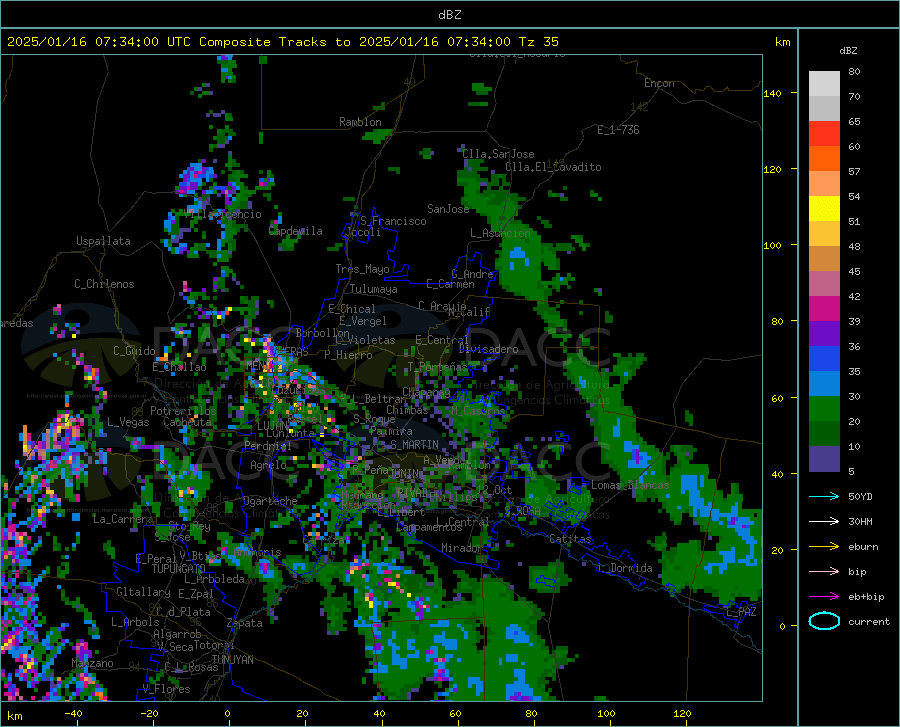Pick the light blue swatch between 35 and 30 dBZ
The image size is (900, 727).
(824, 384)
